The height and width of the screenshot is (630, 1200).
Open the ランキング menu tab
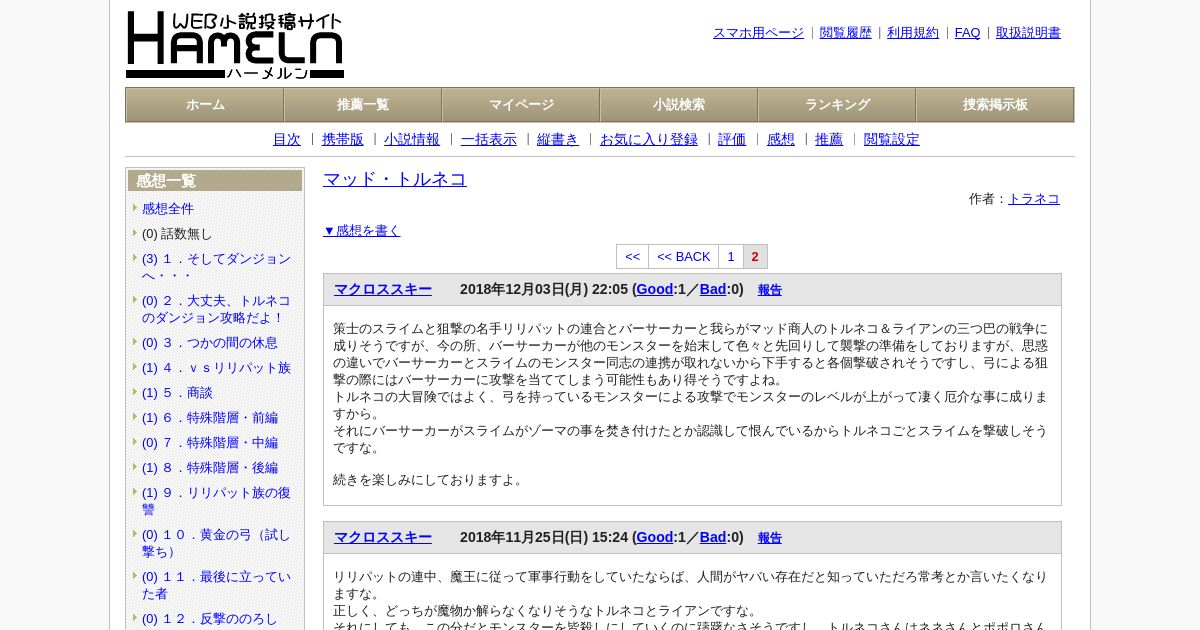[x=837, y=105]
